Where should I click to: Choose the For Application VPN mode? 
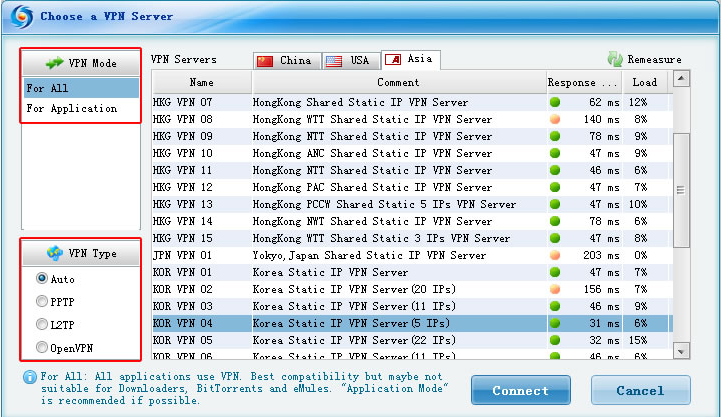point(81,109)
